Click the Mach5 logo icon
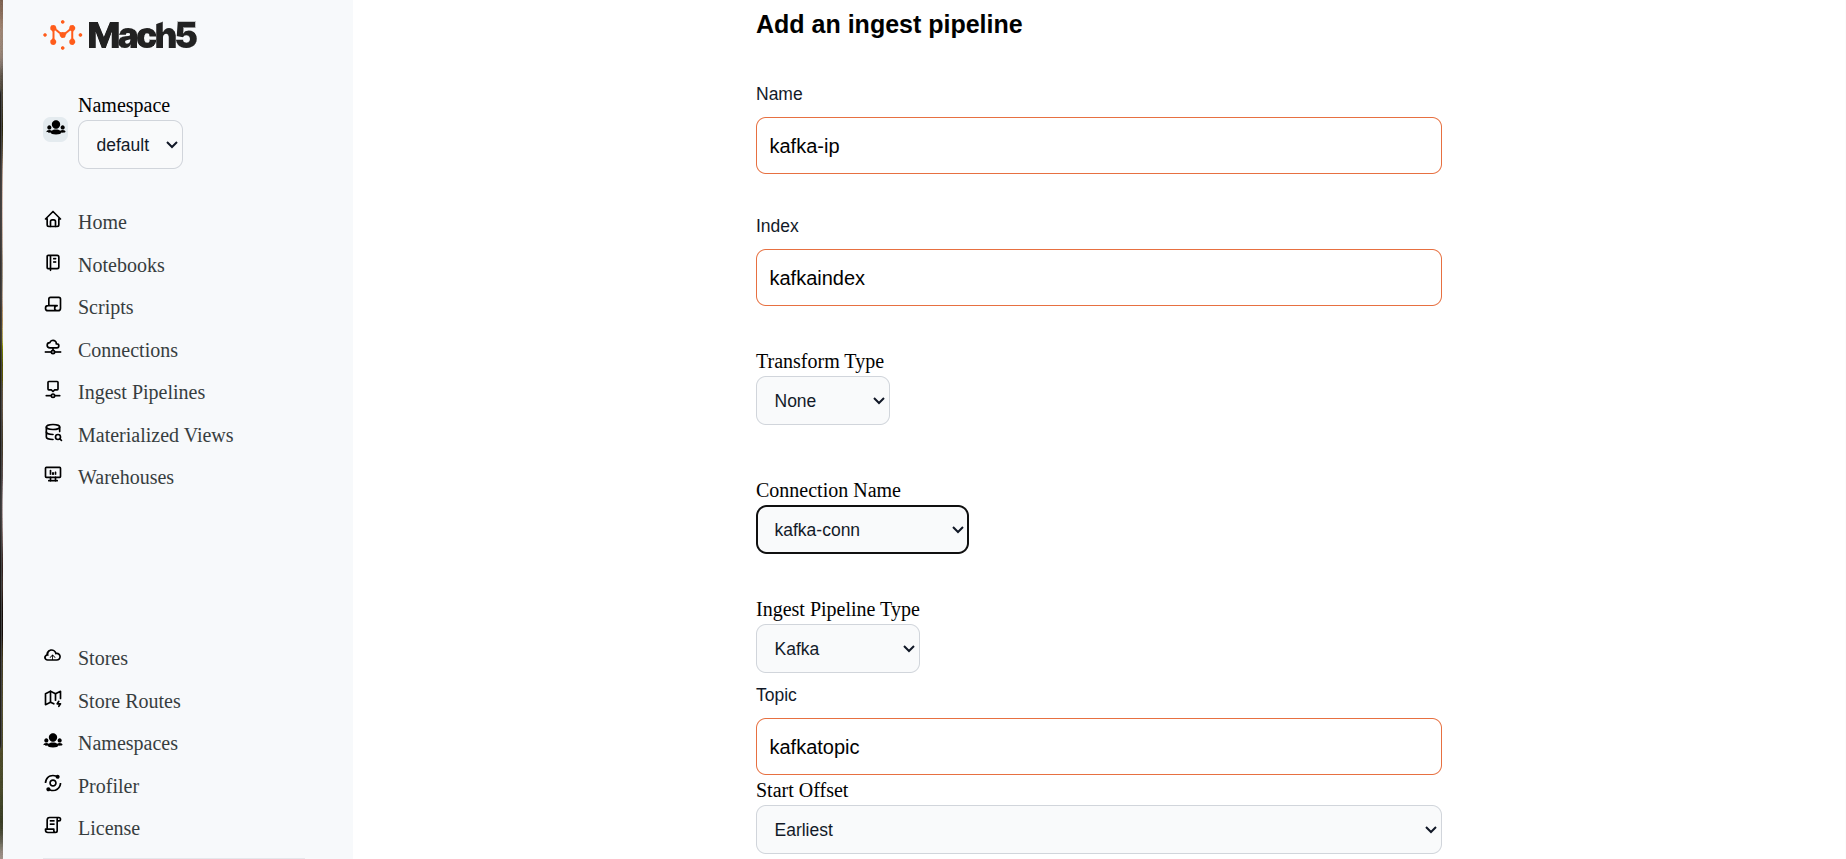 coord(62,34)
